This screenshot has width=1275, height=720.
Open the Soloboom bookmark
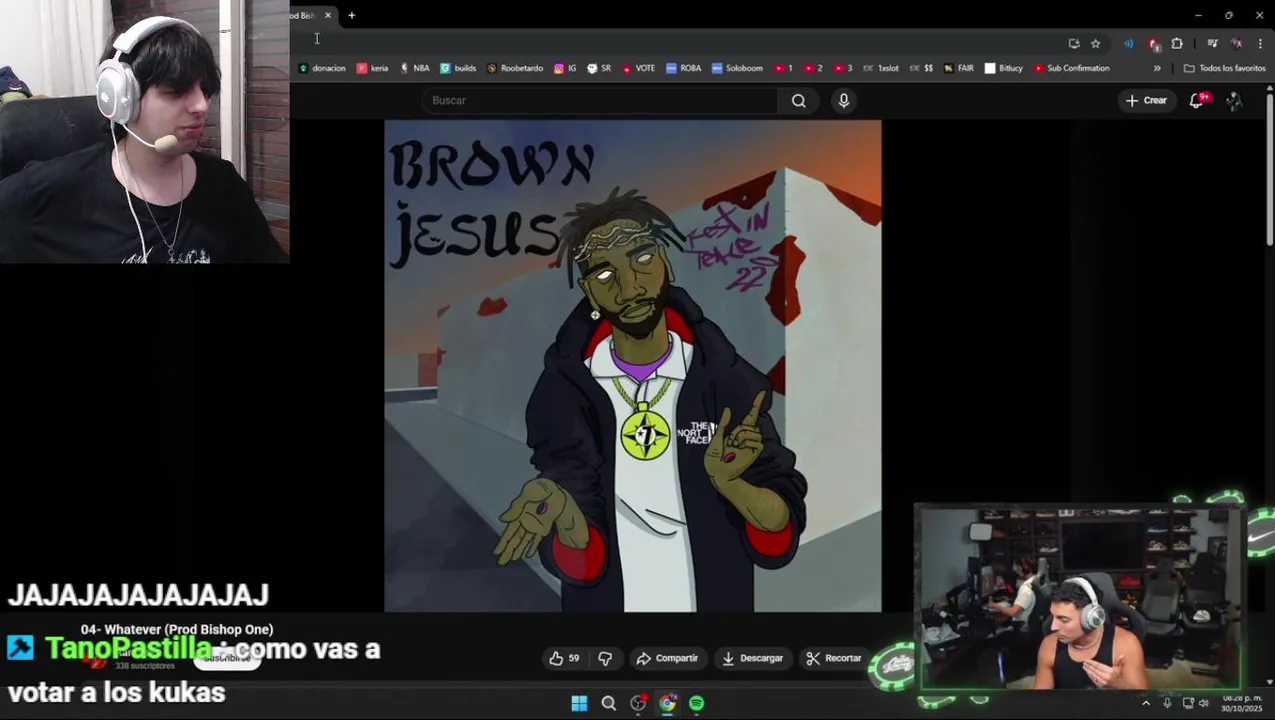coord(737,68)
